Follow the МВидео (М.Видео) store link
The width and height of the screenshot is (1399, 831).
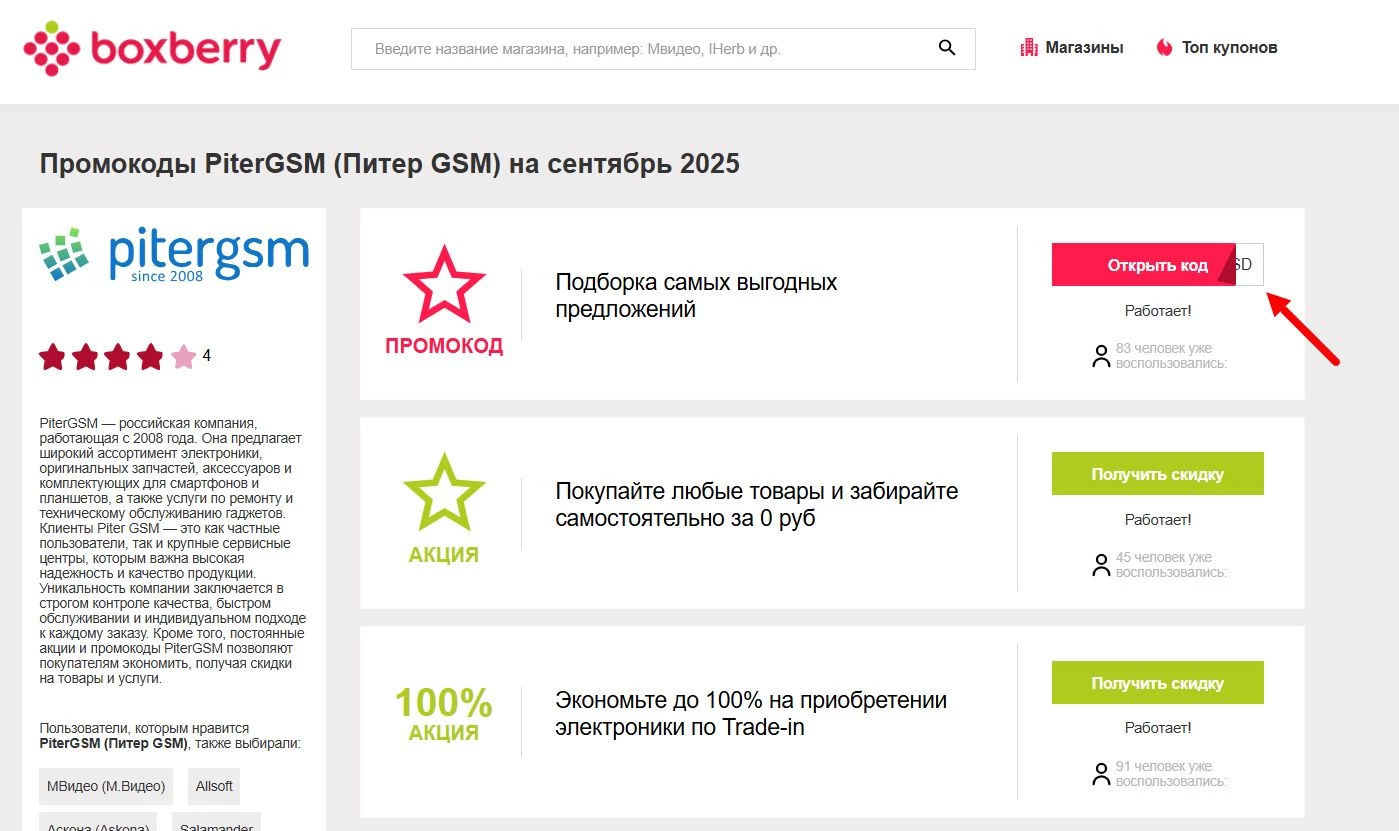tap(104, 787)
